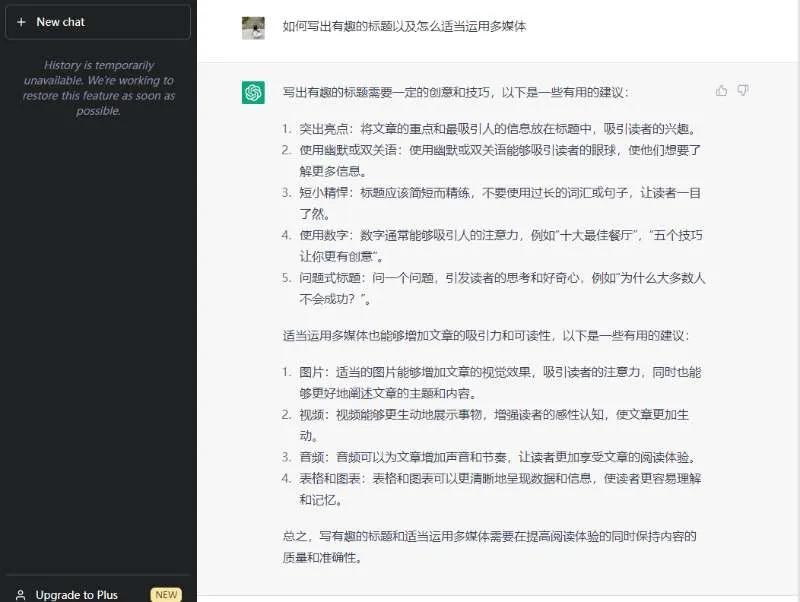800x602 pixels.
Task: Start a New chat
Action: click(x=97, y=22)
